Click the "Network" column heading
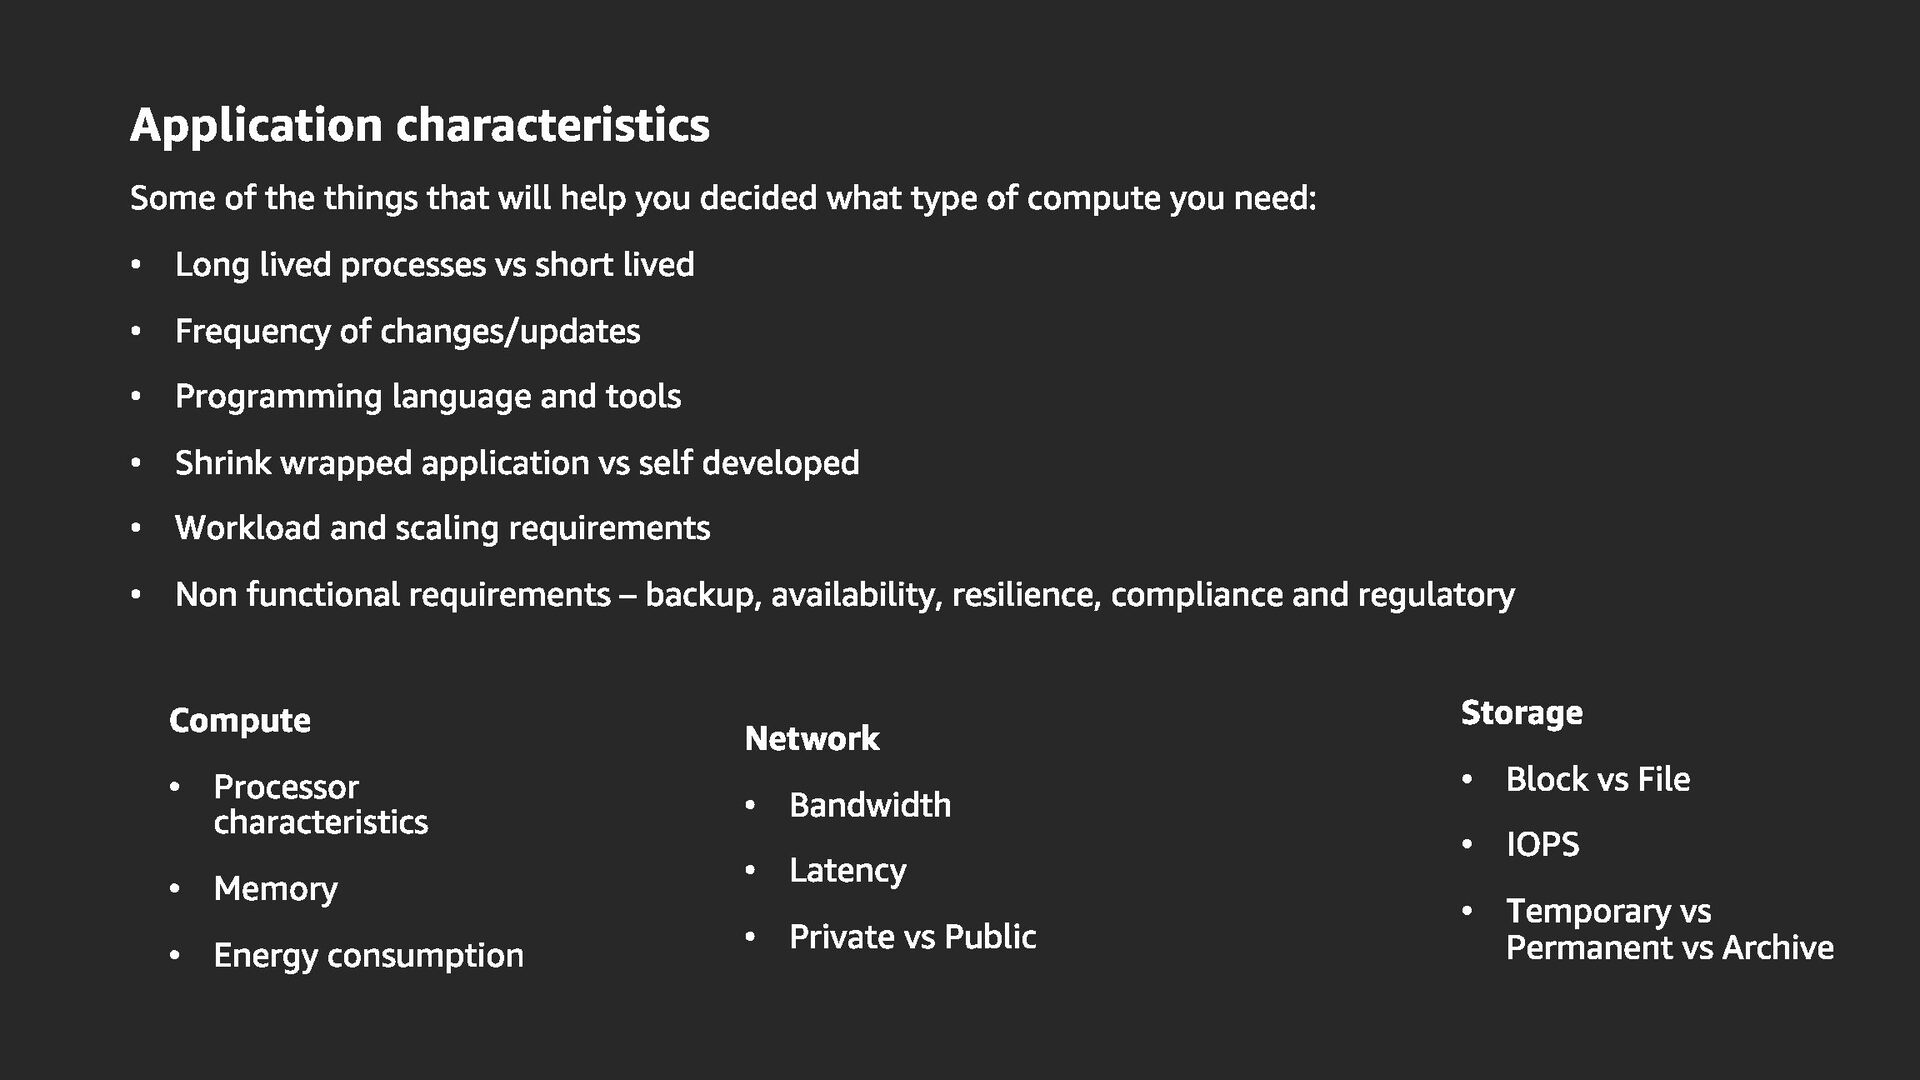This screenshot has height=1080, width=1920. click(x=812, y=739)
